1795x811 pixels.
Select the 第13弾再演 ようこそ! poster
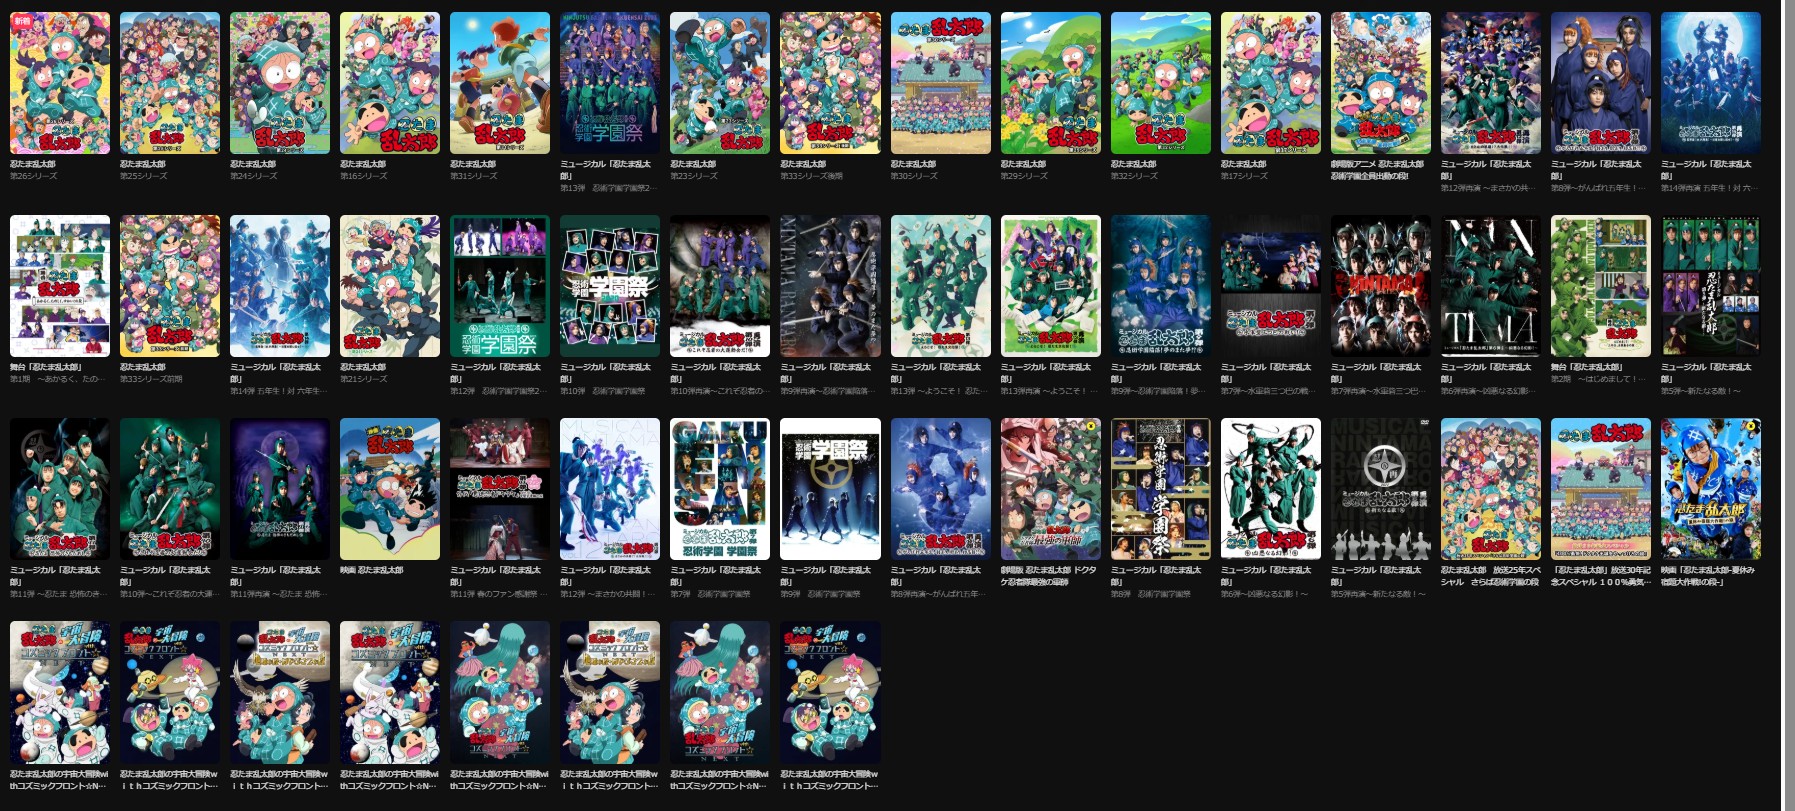[x=1051, y=286]
